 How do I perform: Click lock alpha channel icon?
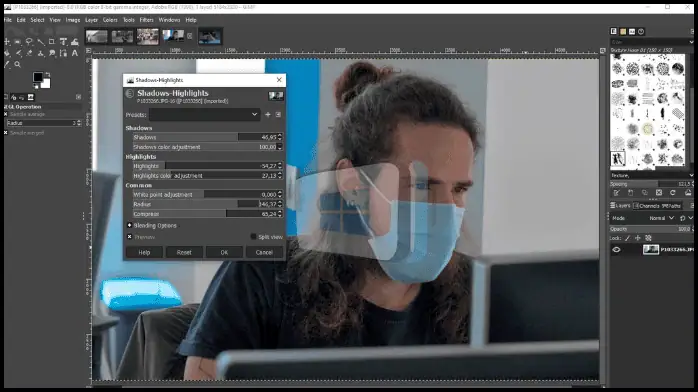pyautogui.click(x=649, y=238)
